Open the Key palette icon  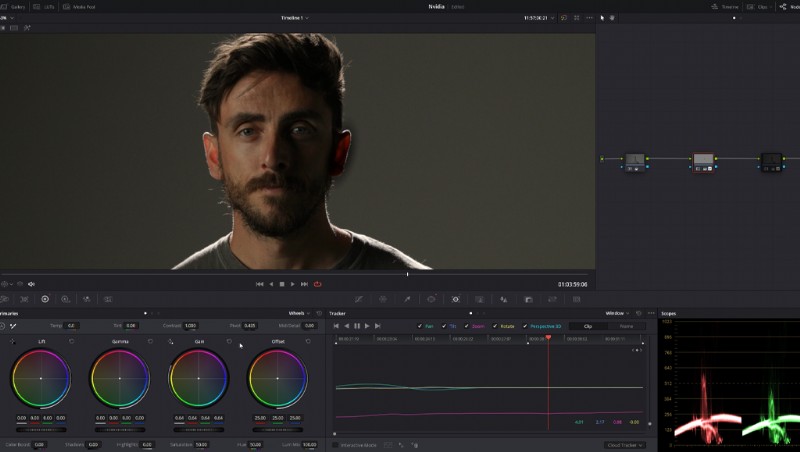528,299
